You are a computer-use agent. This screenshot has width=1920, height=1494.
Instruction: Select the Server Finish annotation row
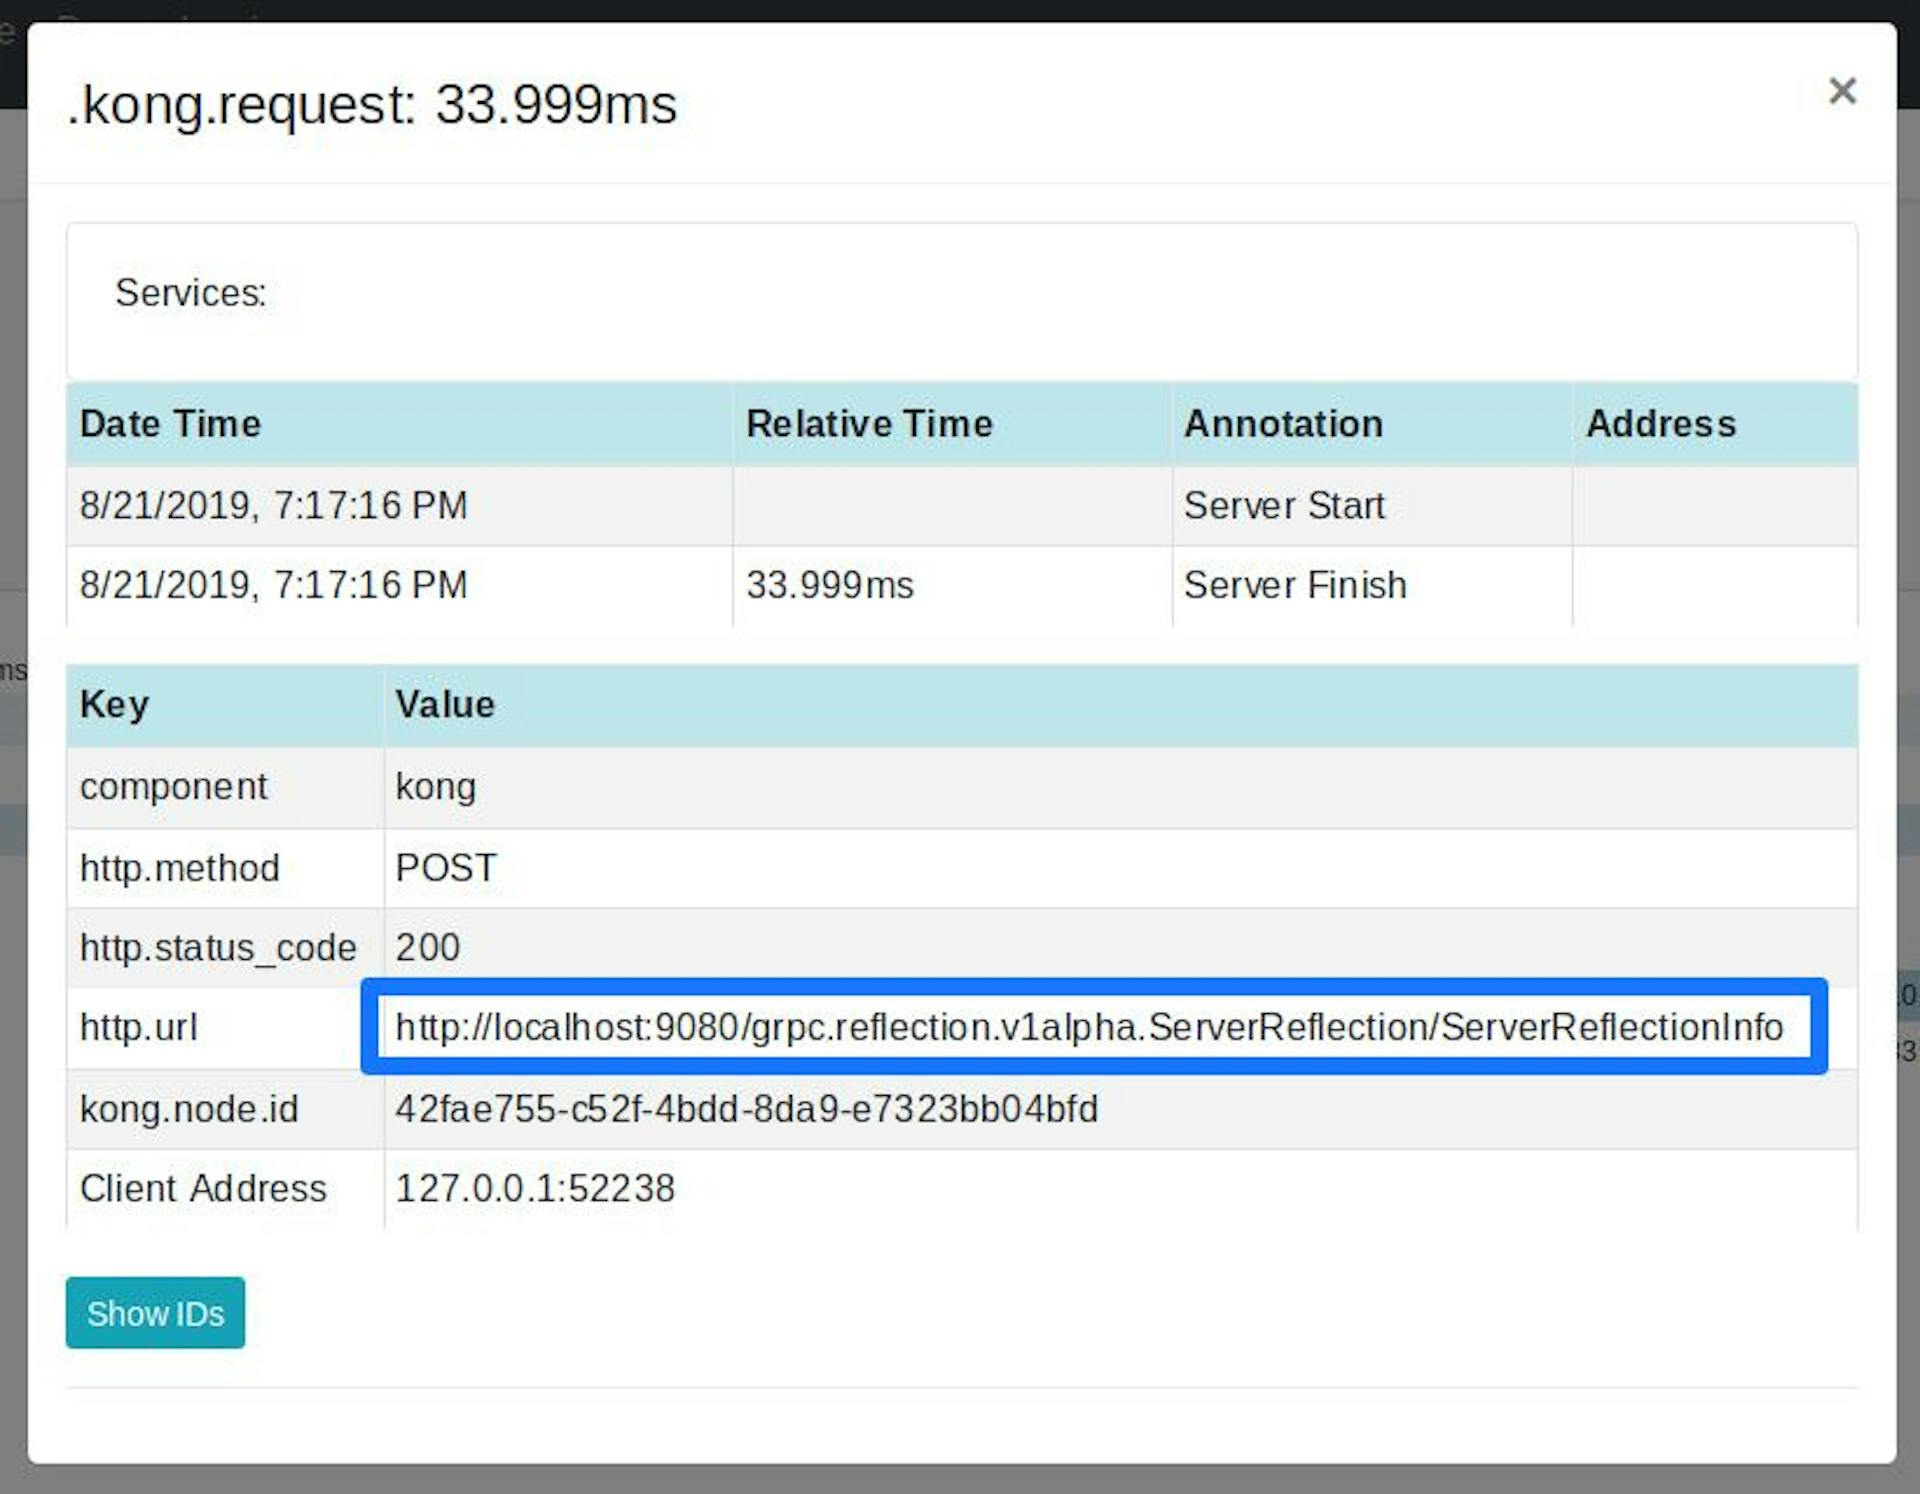[1295, 585]
